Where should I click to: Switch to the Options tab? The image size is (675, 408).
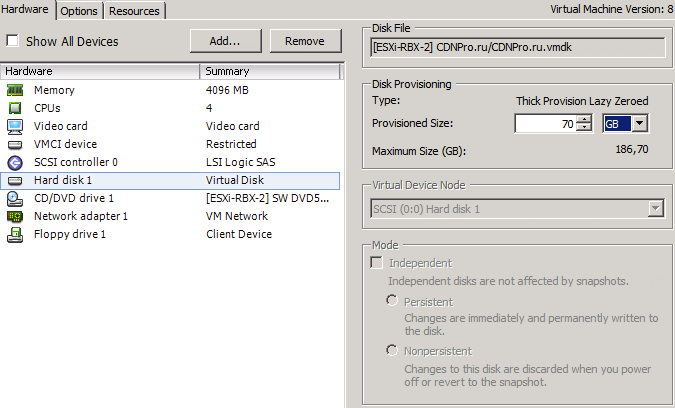(x=79, y=11)
